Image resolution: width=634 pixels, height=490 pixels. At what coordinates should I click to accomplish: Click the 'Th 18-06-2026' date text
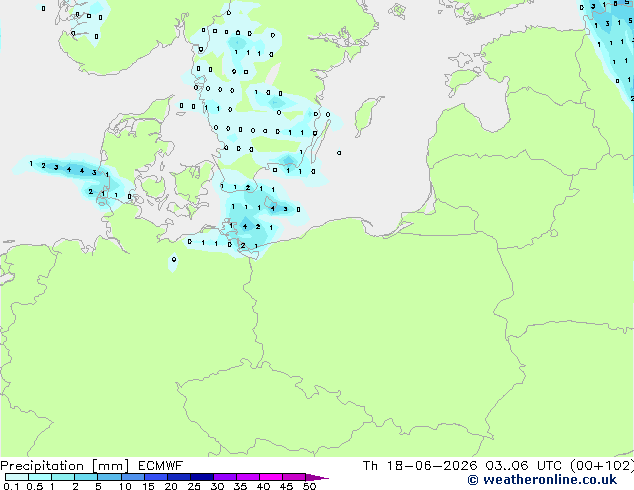pos(420,466)
